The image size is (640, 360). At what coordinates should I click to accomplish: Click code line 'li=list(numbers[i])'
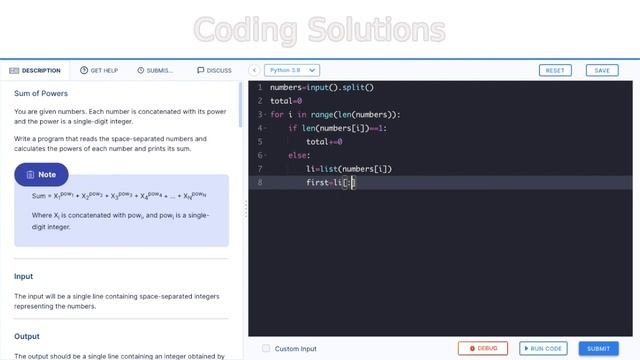[x=349, y=169]
